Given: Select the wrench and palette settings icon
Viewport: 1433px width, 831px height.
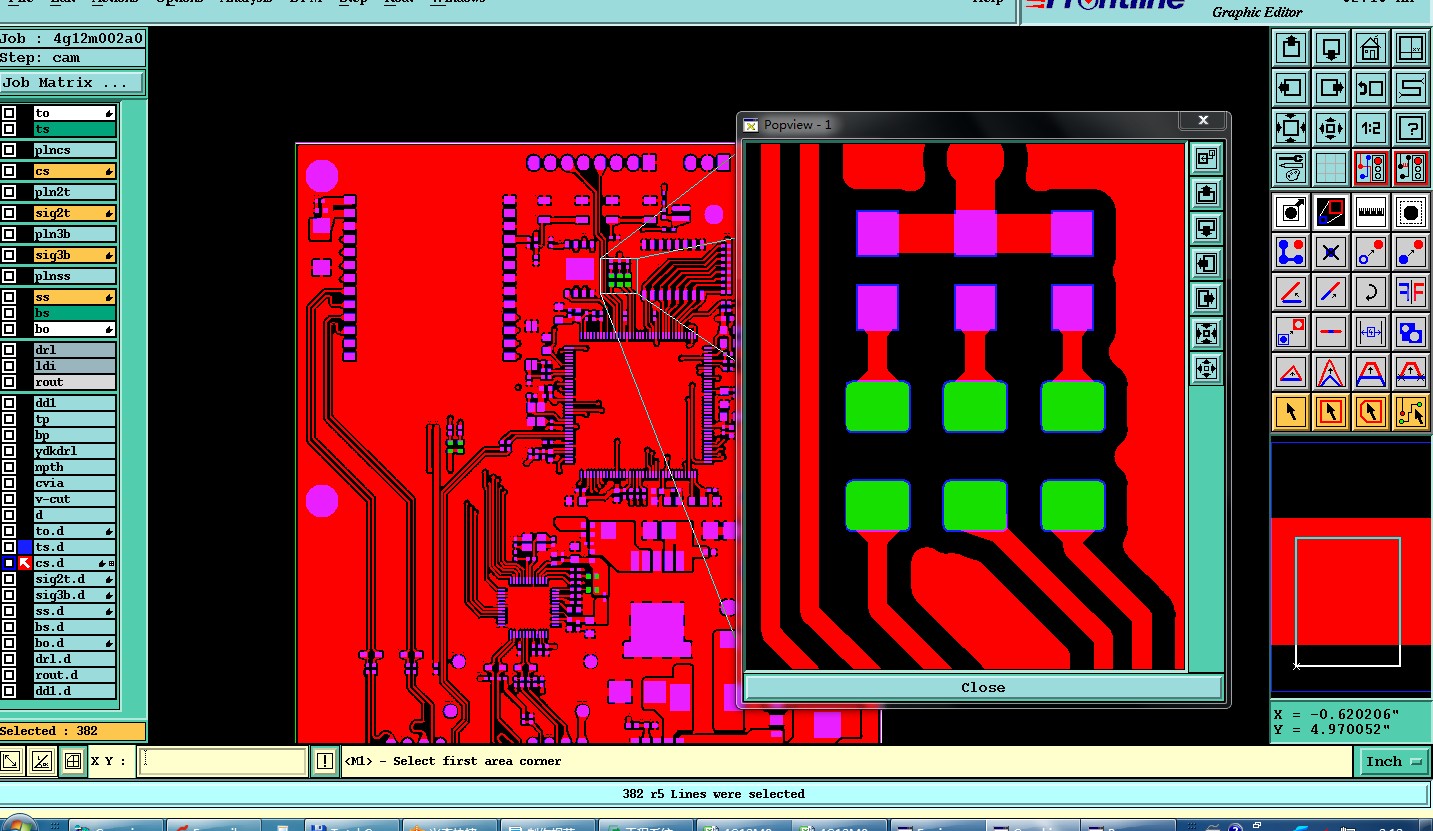Looking at the screenshot, I should 1291,168.
